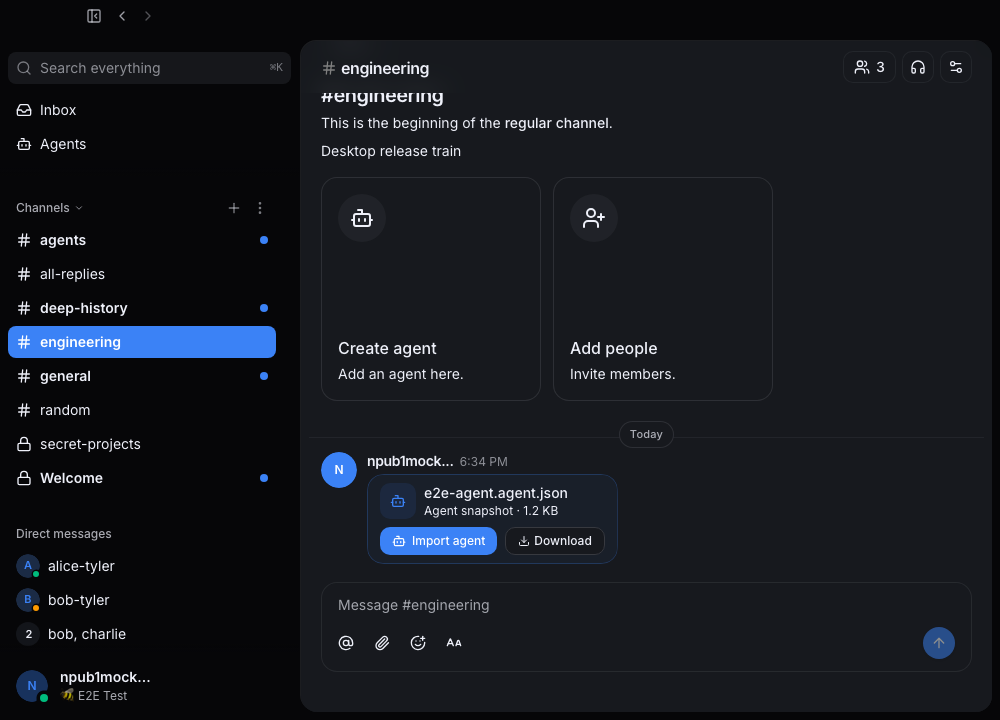Open group message bob, charlie
This screenshot has width=1000, height=720.
142,634
